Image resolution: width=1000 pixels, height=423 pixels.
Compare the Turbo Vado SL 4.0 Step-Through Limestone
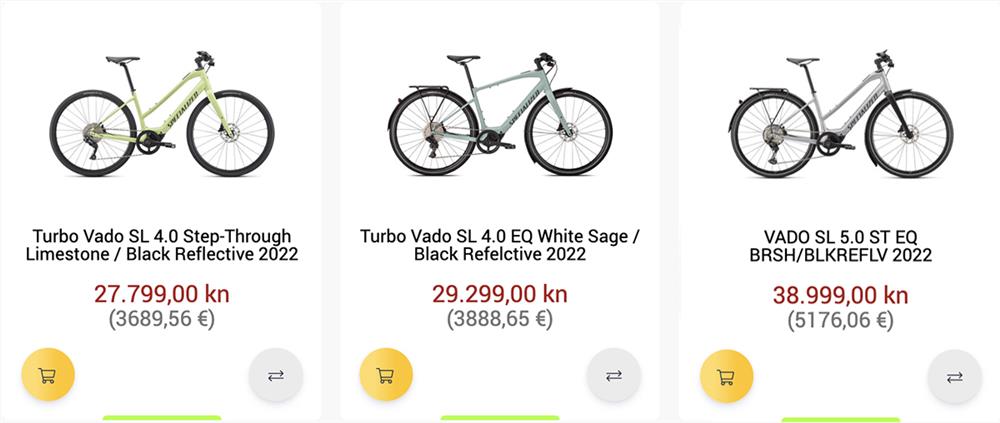(x=275, y=376)
